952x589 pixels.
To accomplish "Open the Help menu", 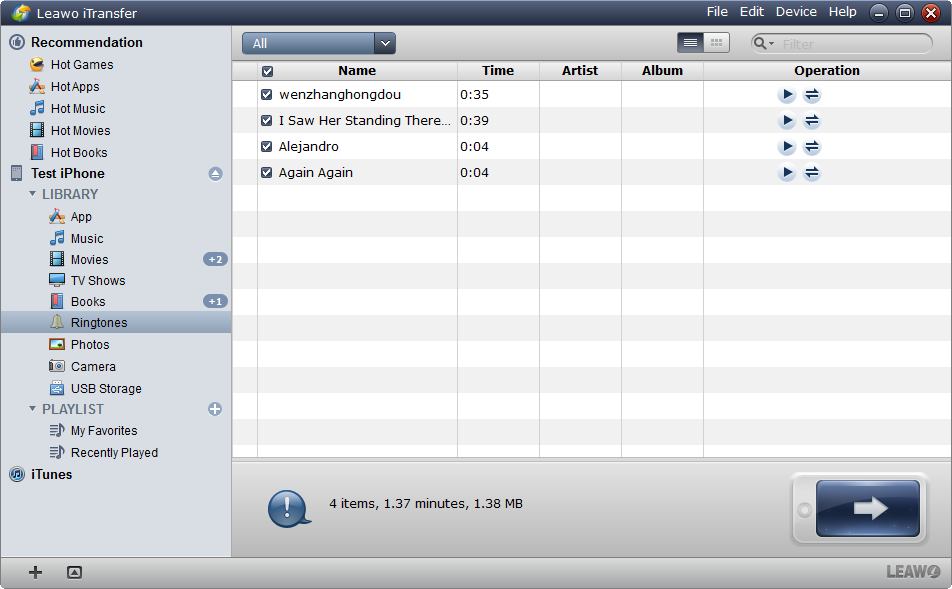I will [843, 12].
